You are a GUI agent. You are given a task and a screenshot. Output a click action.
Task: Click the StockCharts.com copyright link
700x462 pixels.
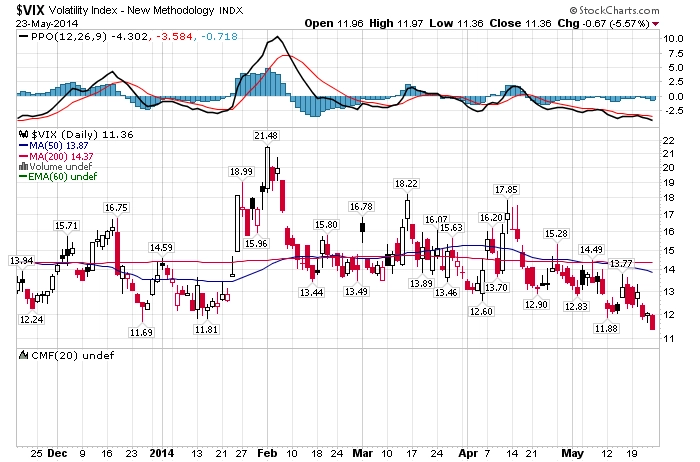[x=614, y=10]
